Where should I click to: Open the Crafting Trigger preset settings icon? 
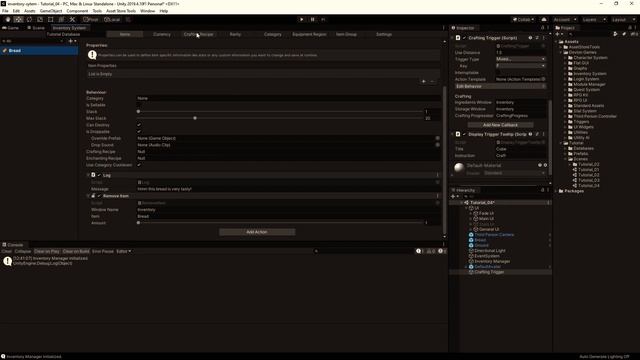(x=537, y=38)
